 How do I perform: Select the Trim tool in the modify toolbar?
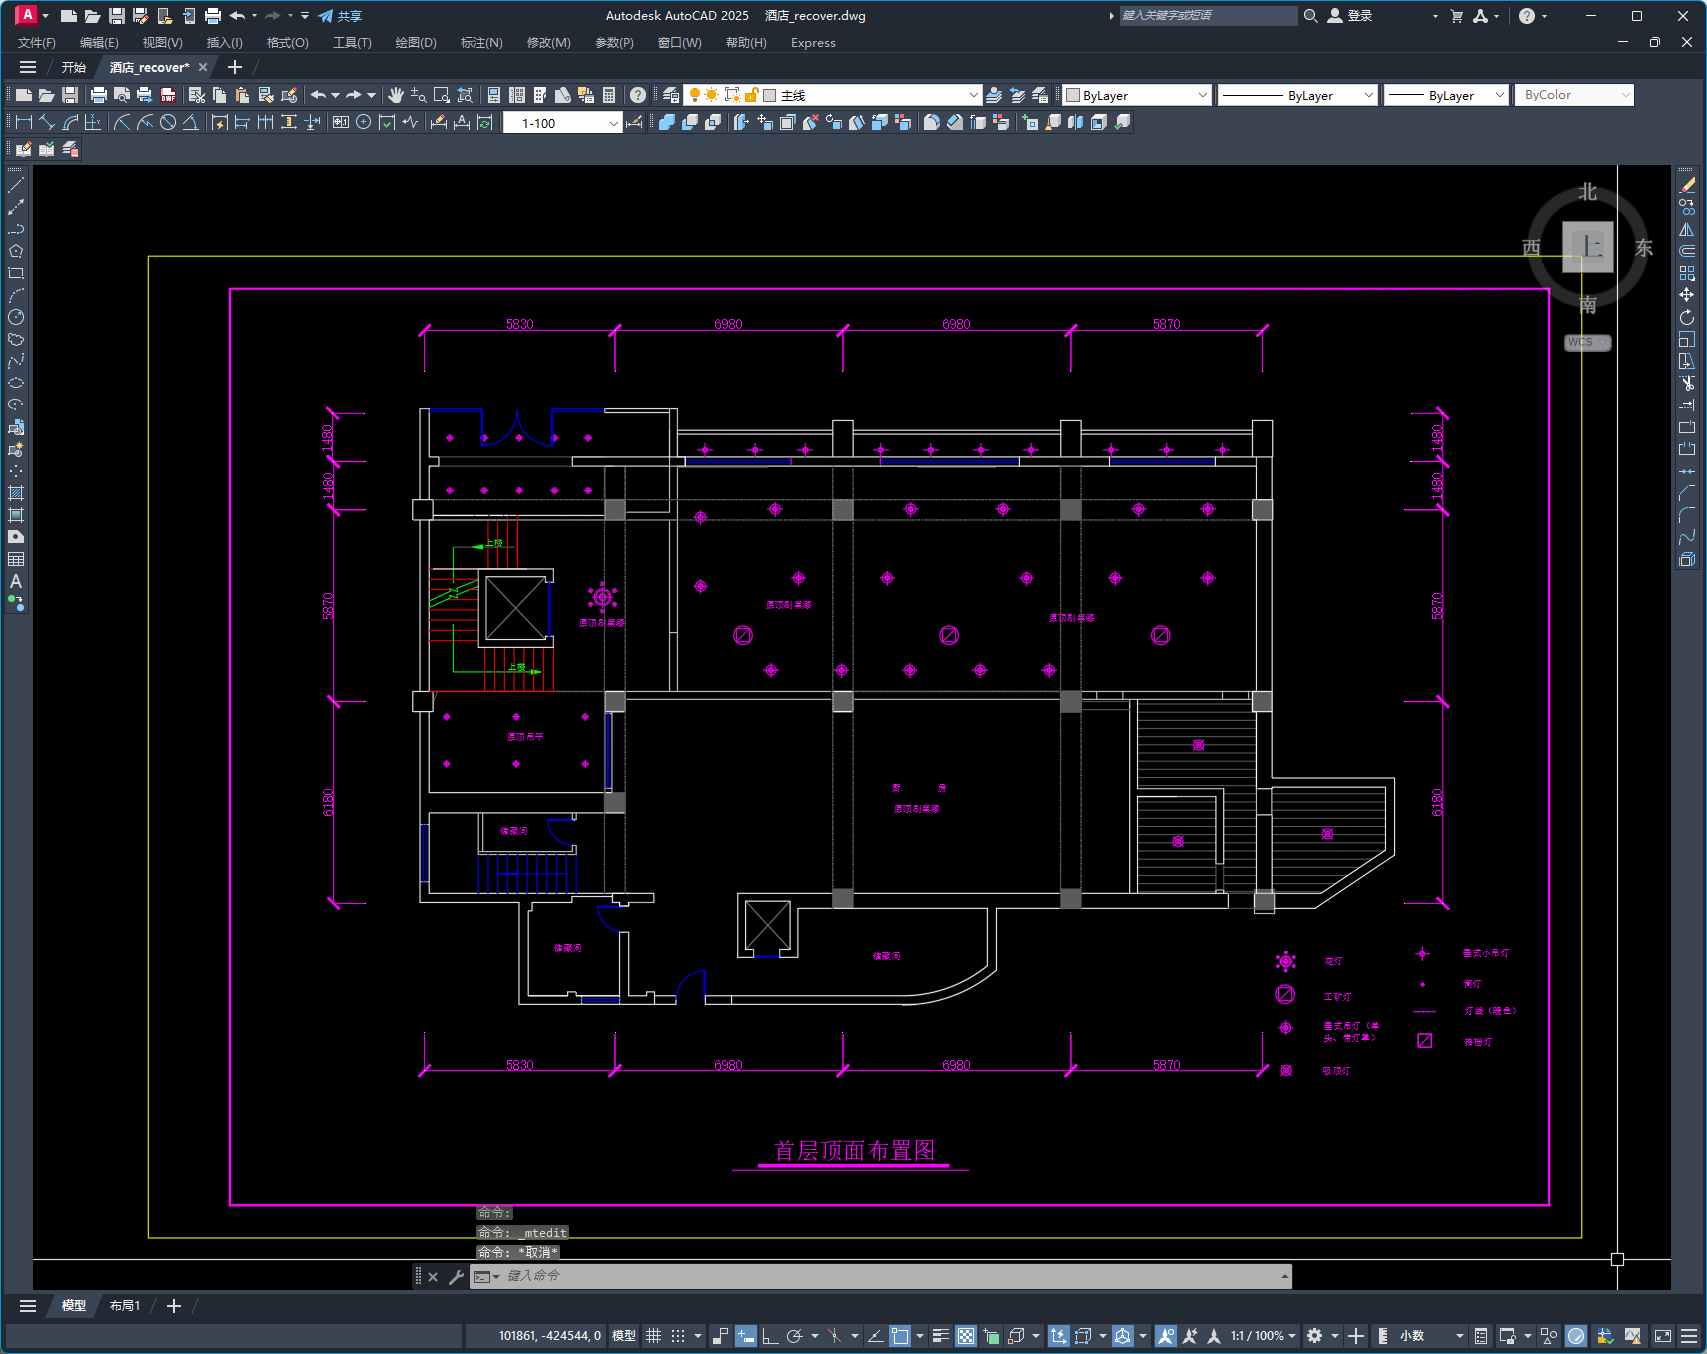(x=1687, y=383)
